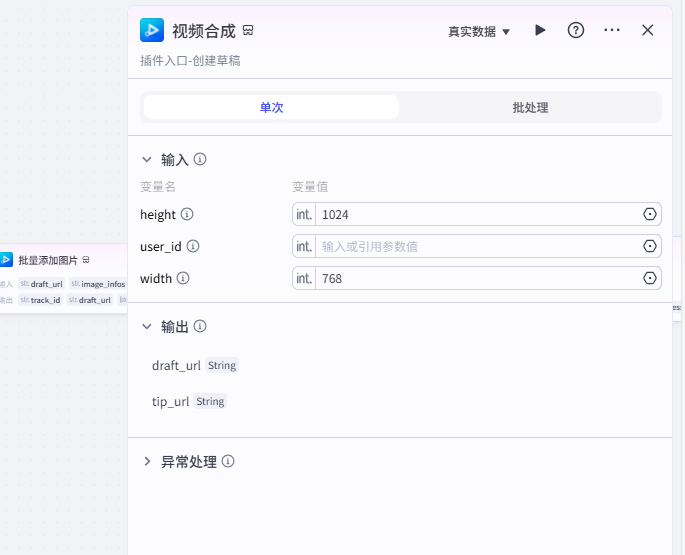Open the 真实数据 dropdown
This screenshot has width=685, height=555.
tap(479, 31)
